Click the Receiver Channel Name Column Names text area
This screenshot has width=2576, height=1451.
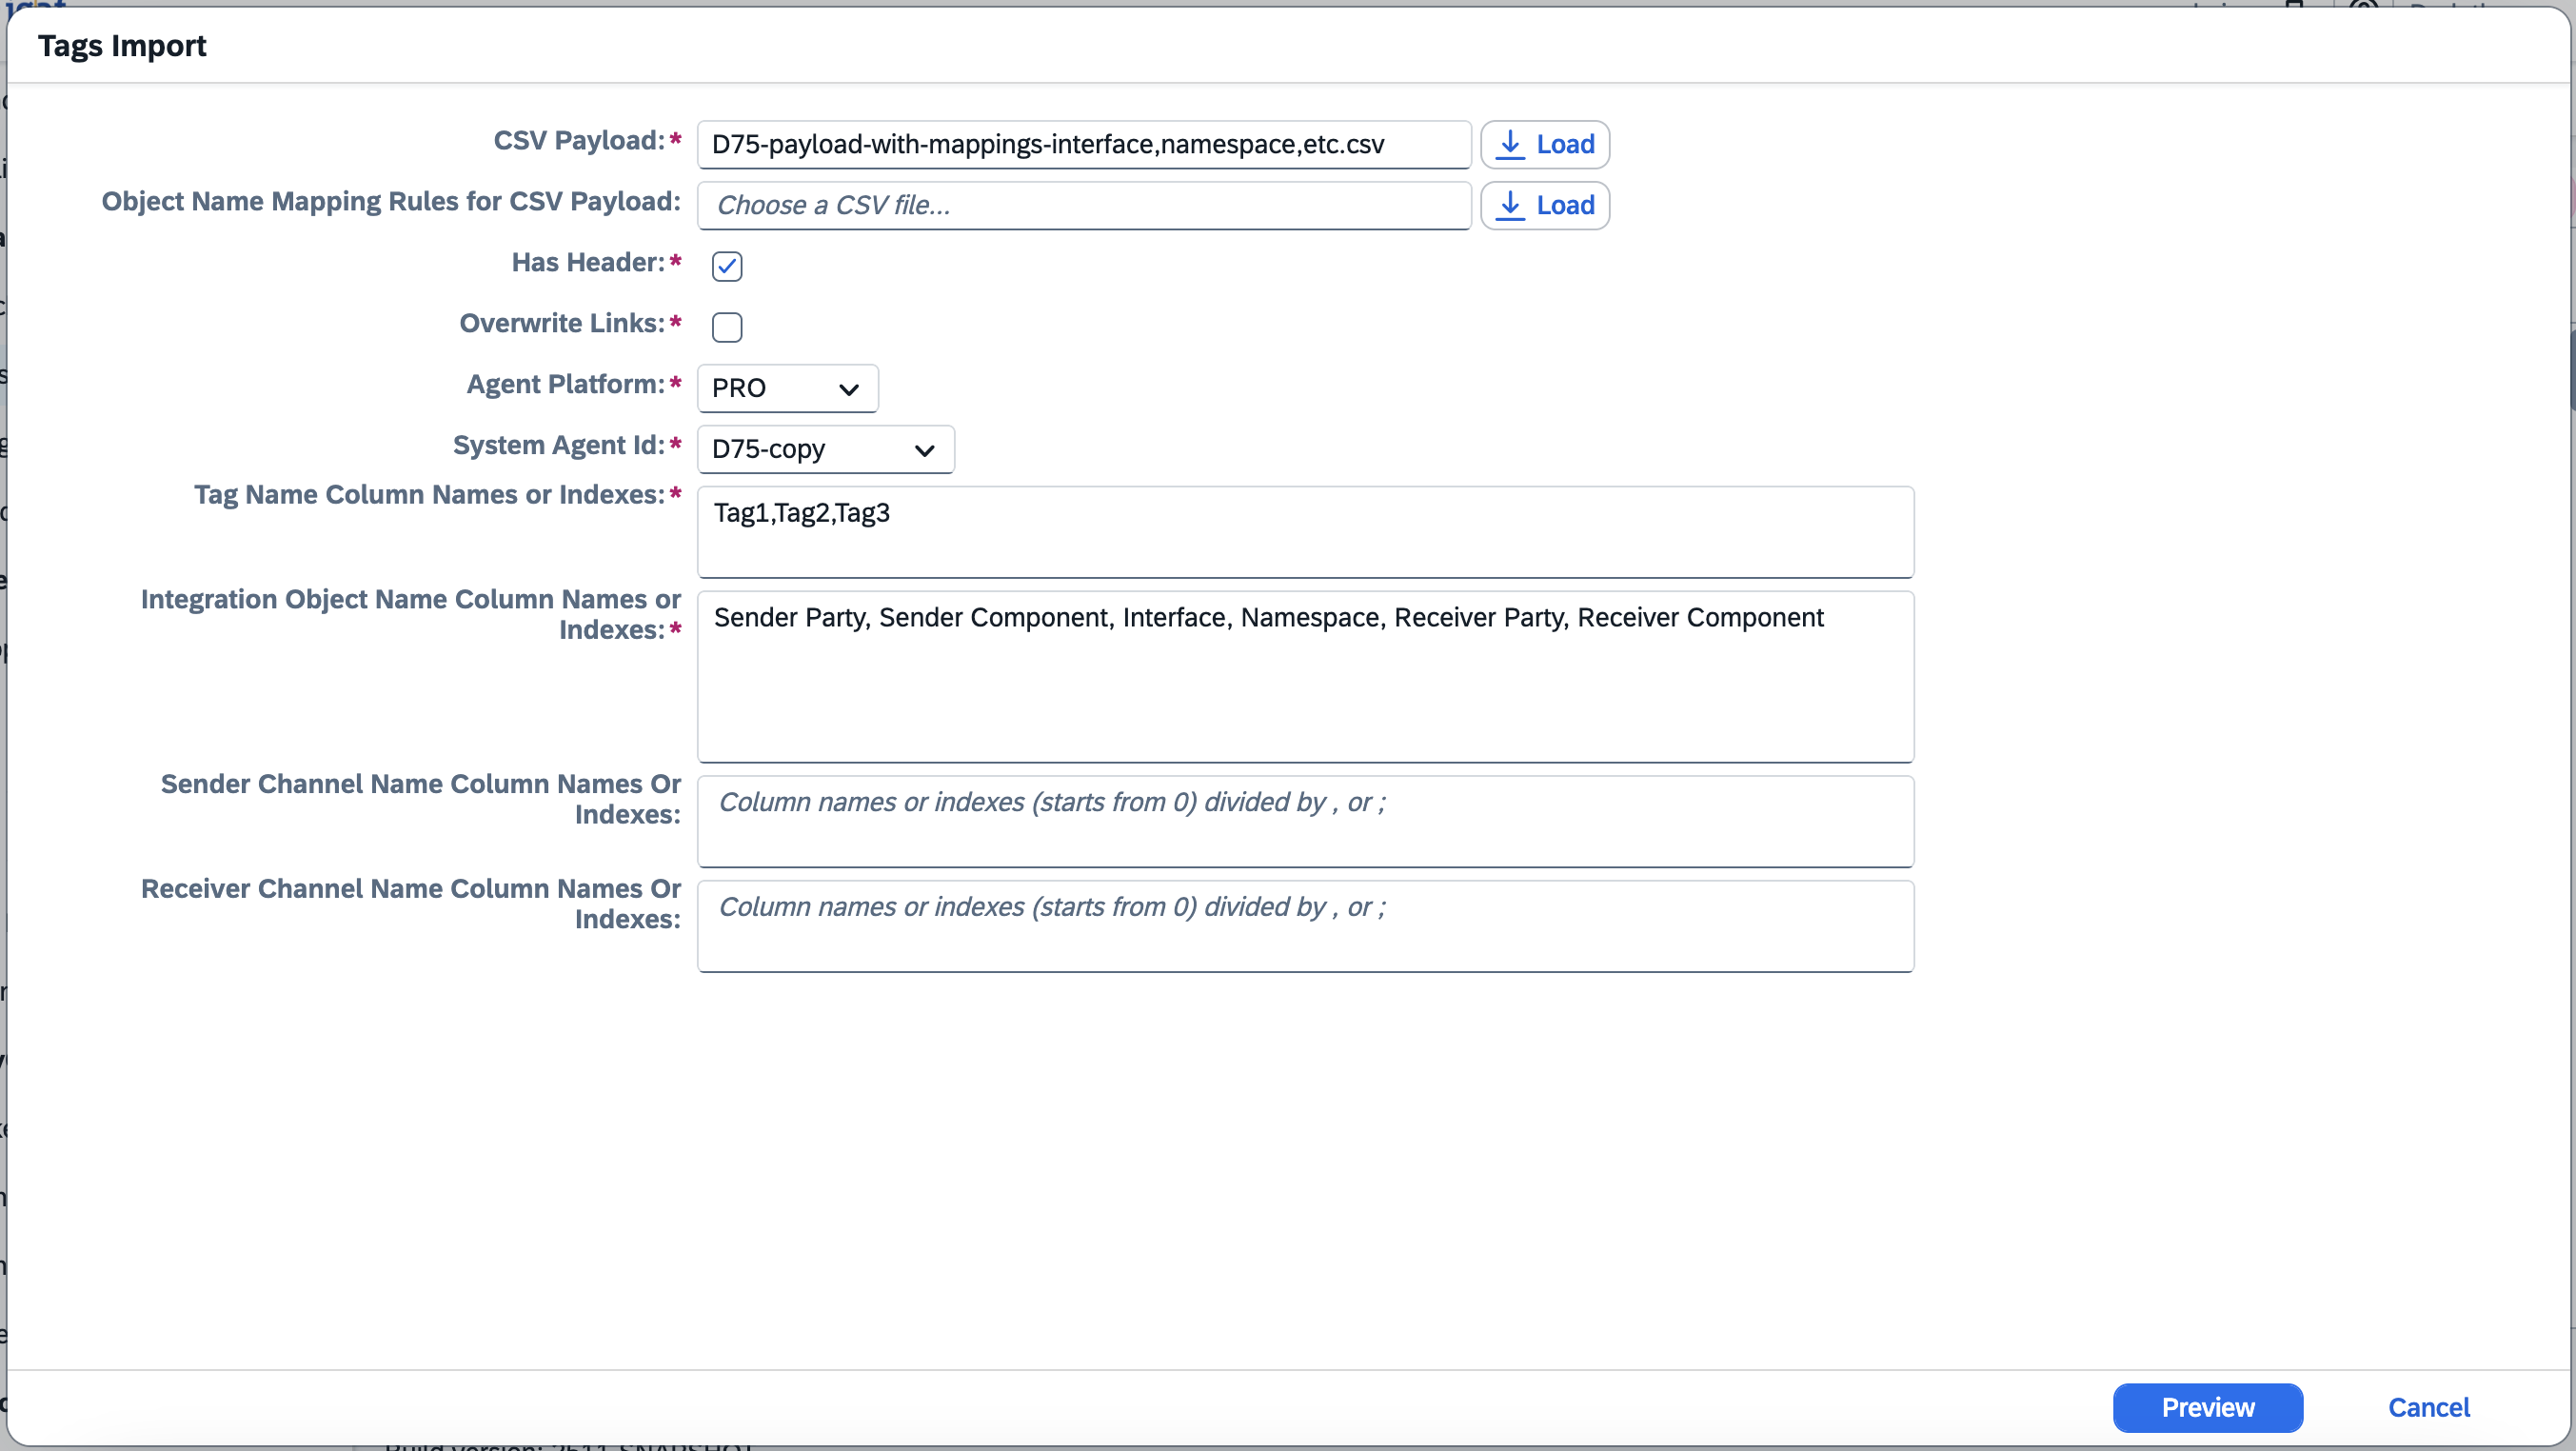point(1305,926)
